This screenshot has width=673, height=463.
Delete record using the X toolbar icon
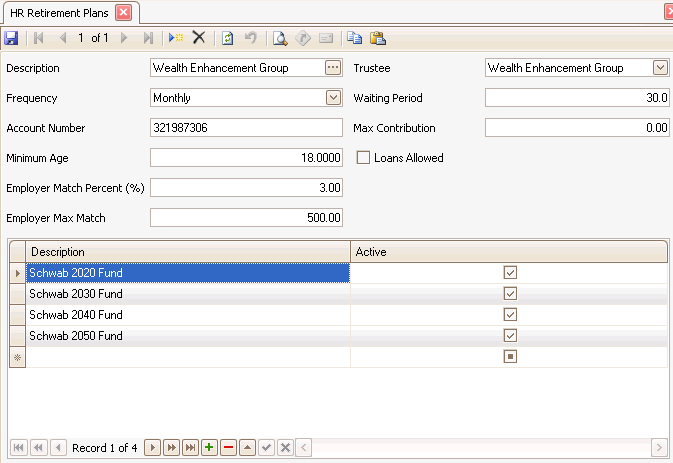point(198,38)
